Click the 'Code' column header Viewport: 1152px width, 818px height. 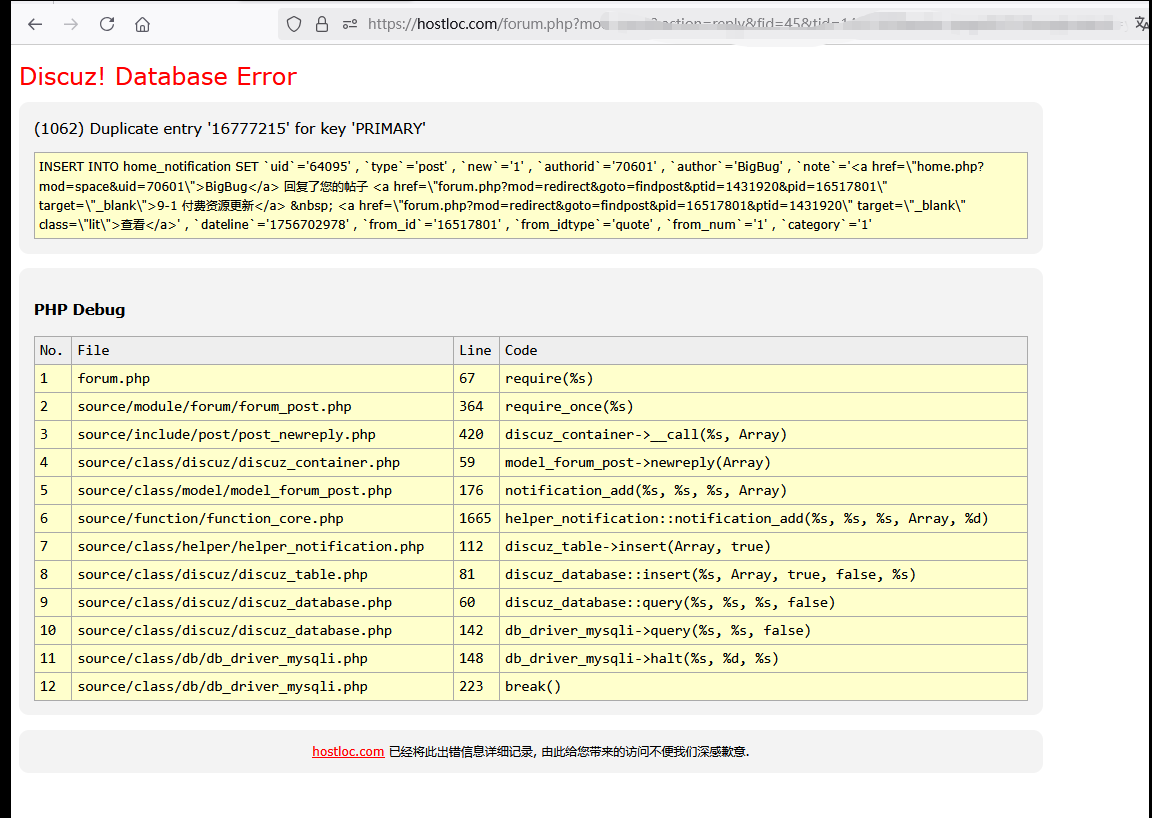click(x=763, y=351)
